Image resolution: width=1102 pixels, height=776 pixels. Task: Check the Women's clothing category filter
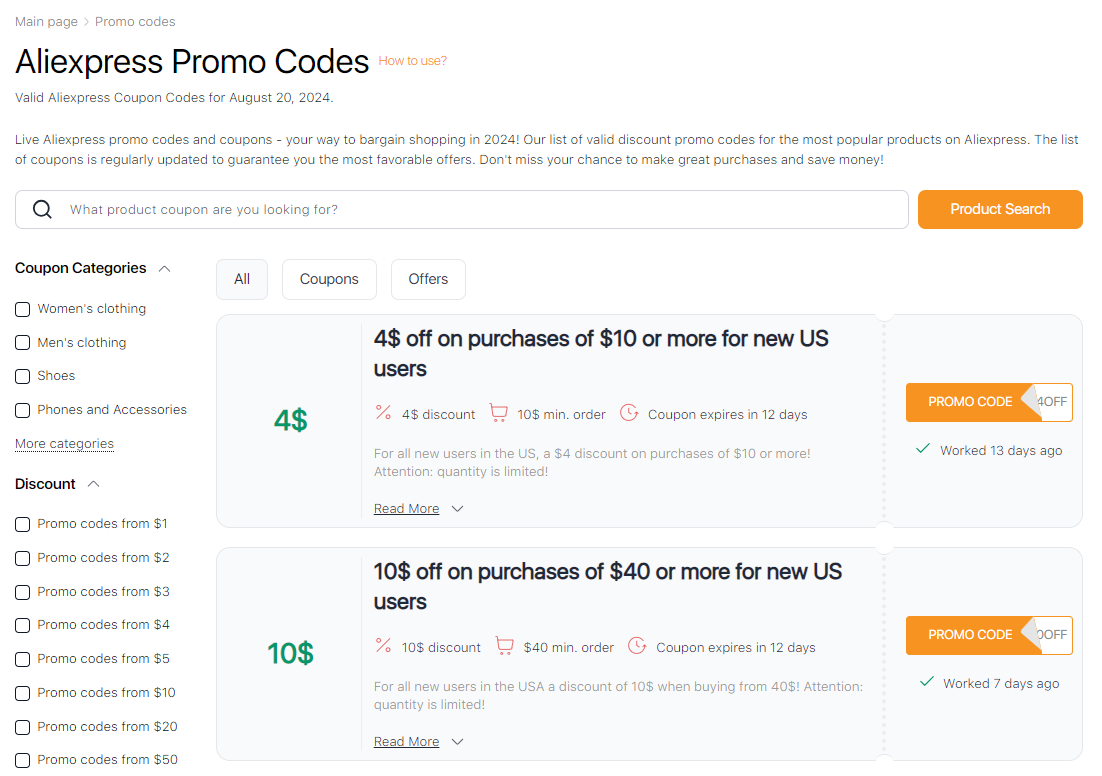22,309
